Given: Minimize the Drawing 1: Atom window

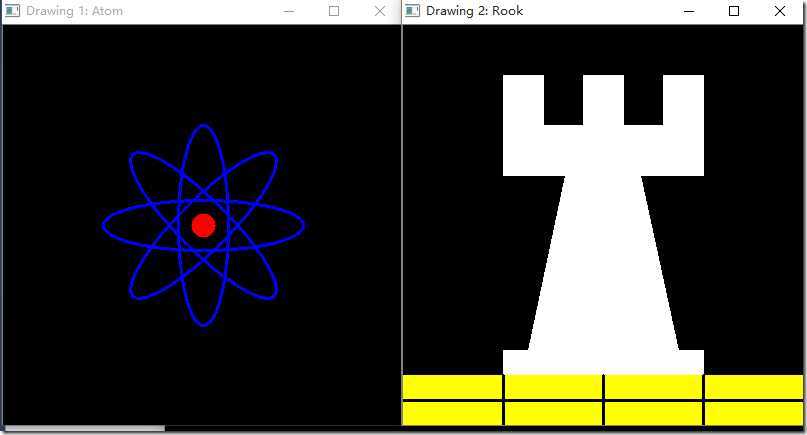Looking at the screenshot, I should point(289,11).
